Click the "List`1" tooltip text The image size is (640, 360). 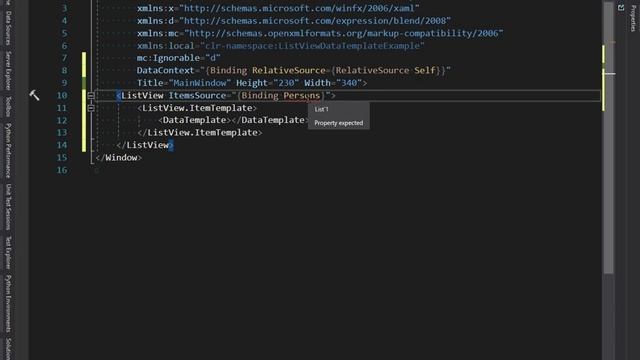322,109
